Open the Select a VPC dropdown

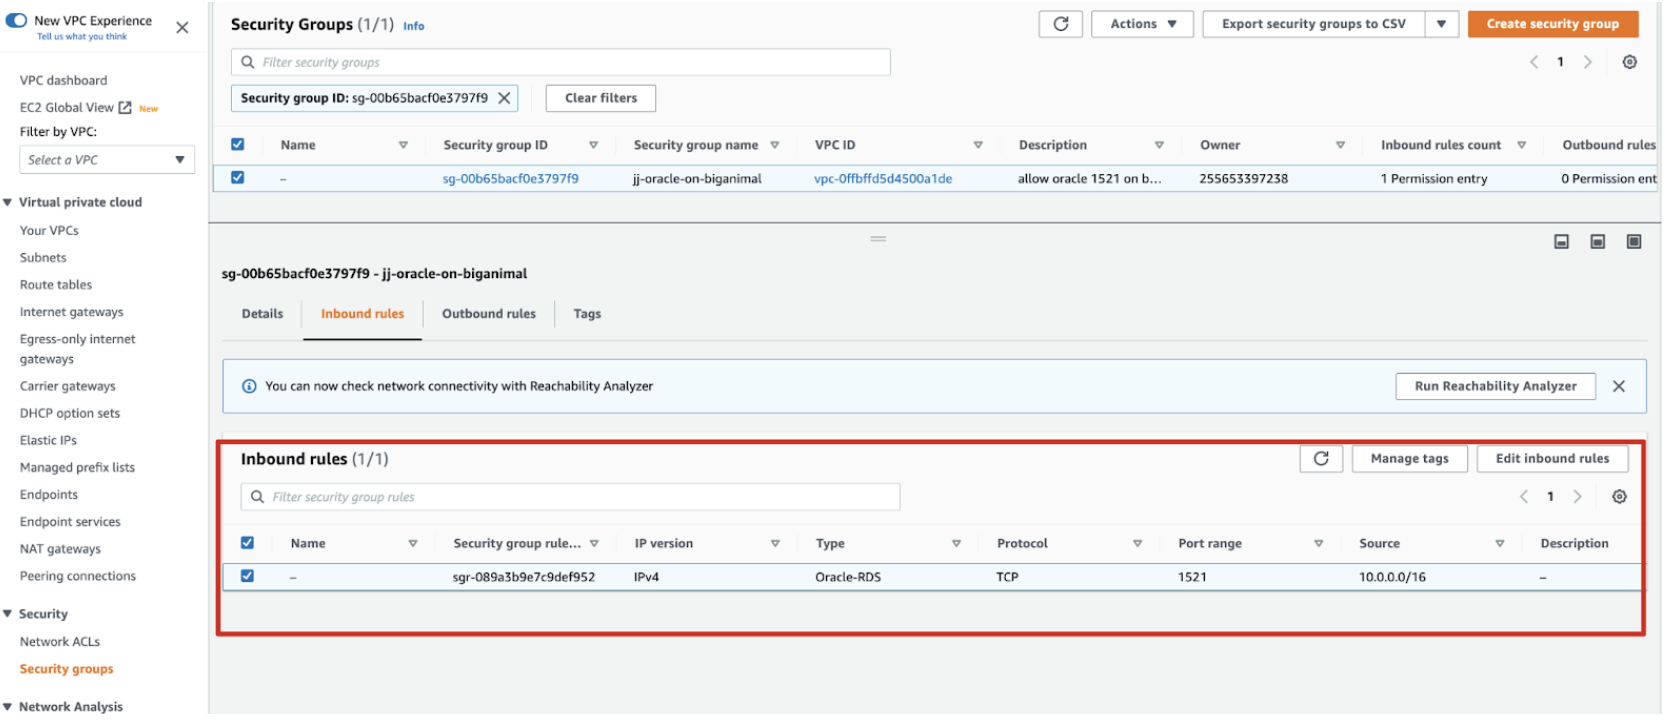pyautogui.click(x=107, y=160)
